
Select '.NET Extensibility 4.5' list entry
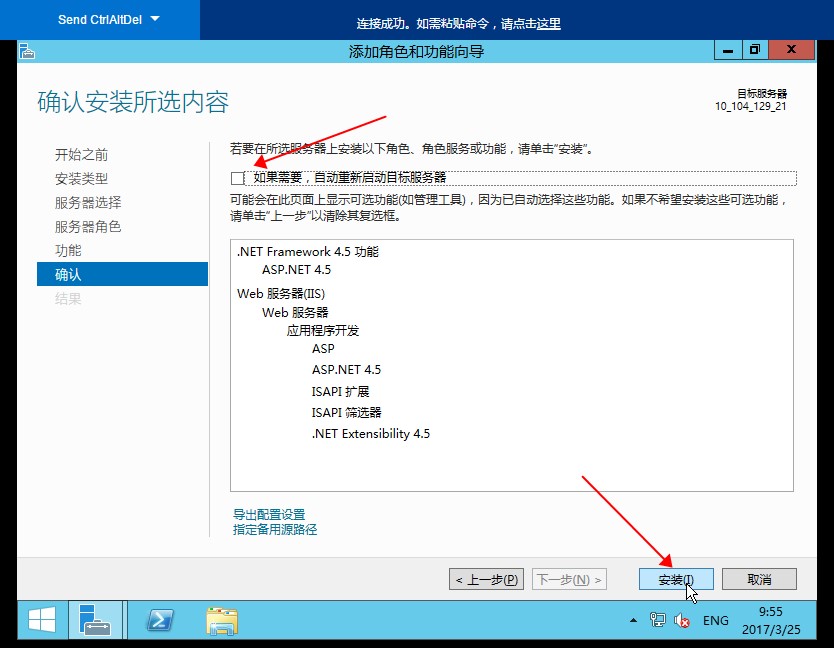[371, 434]
